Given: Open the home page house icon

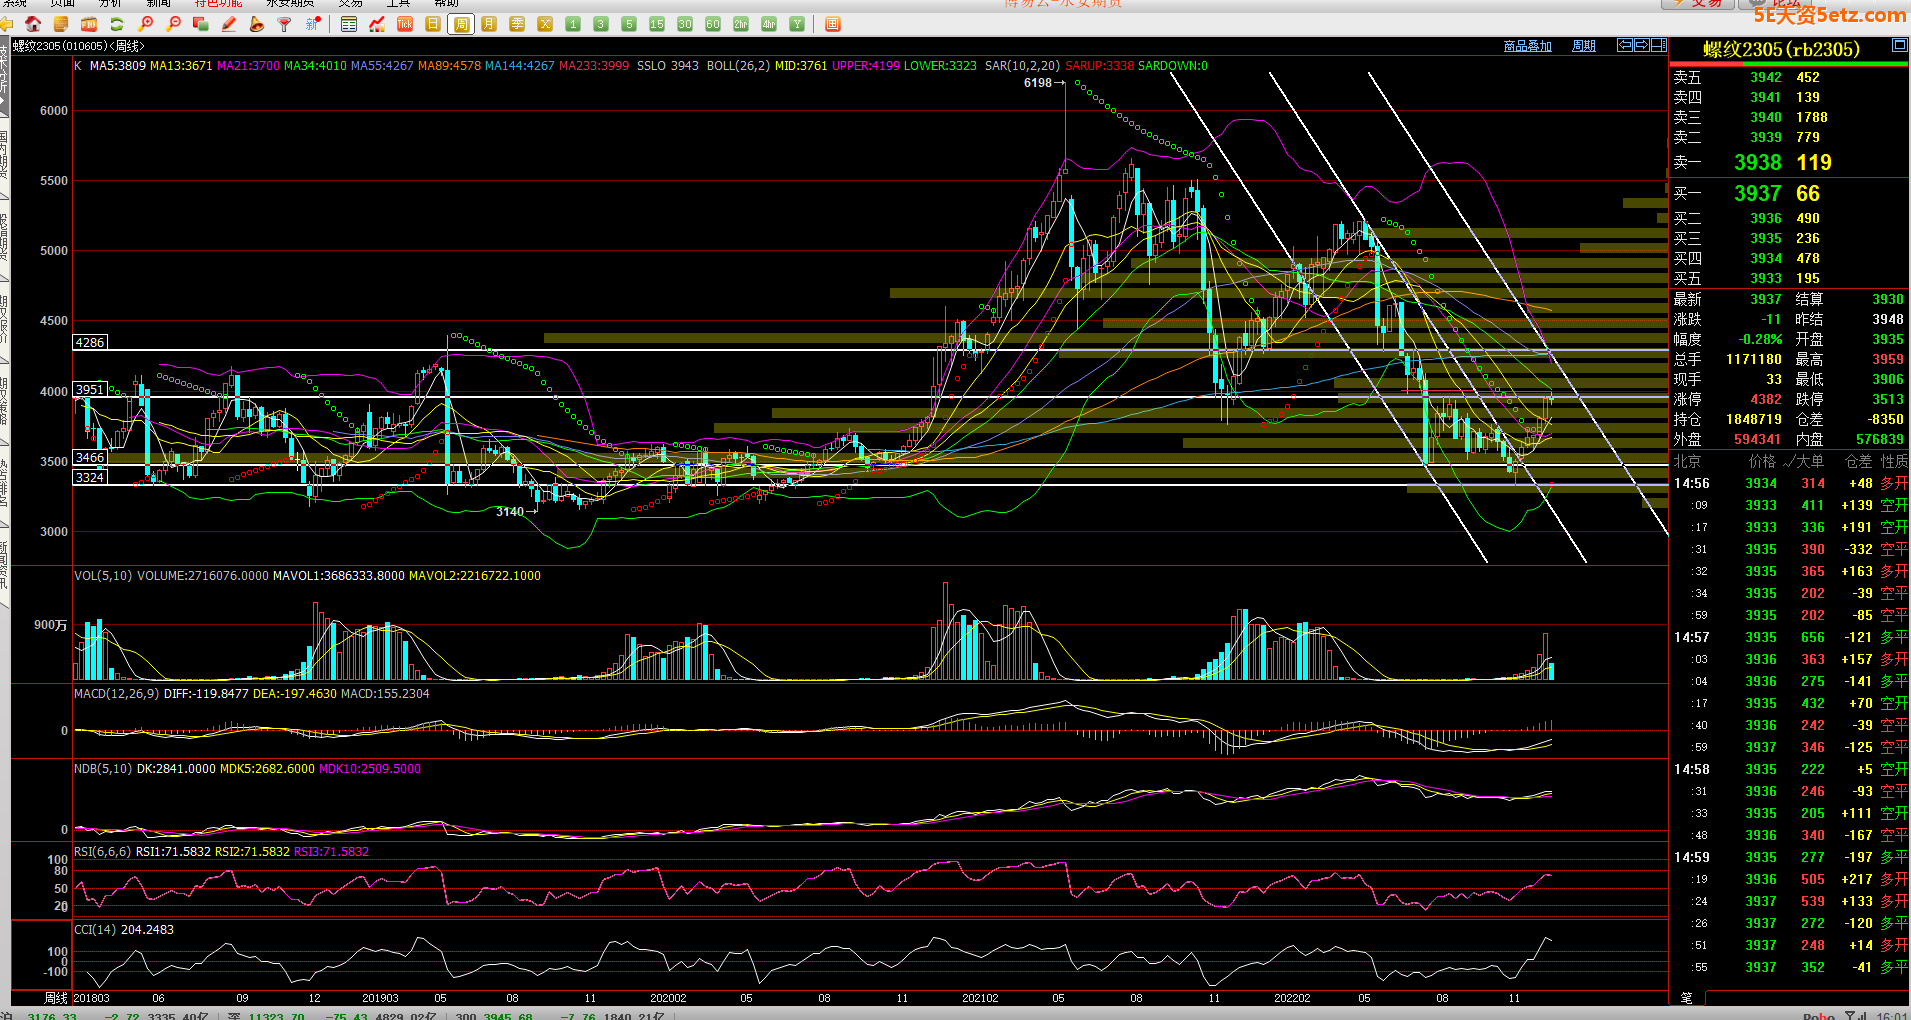Looking at the screenshot, I should pyautogui.click(x=33, y=24).
